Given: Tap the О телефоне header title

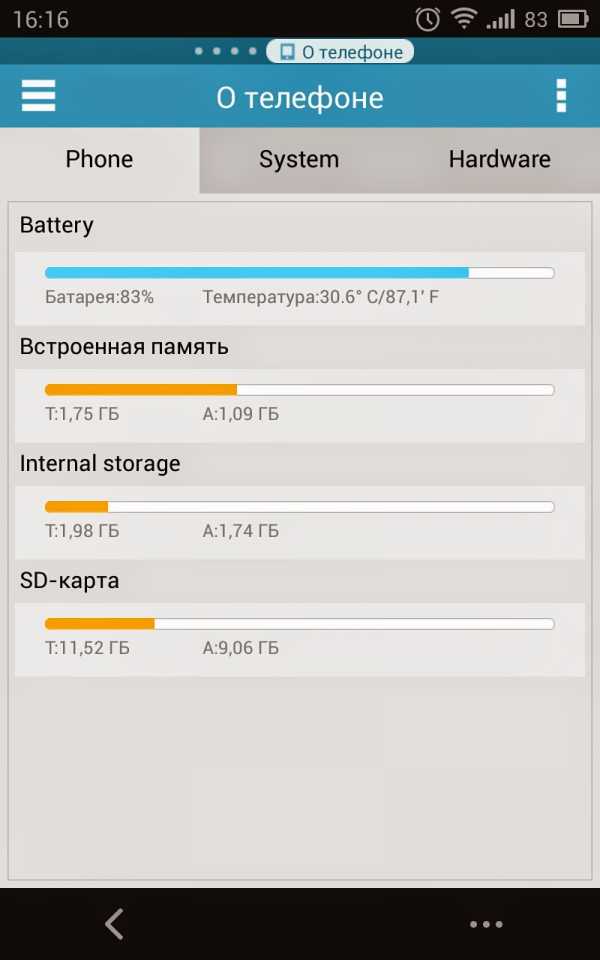Looking at the screenshot, I should (x=300, y=97).
